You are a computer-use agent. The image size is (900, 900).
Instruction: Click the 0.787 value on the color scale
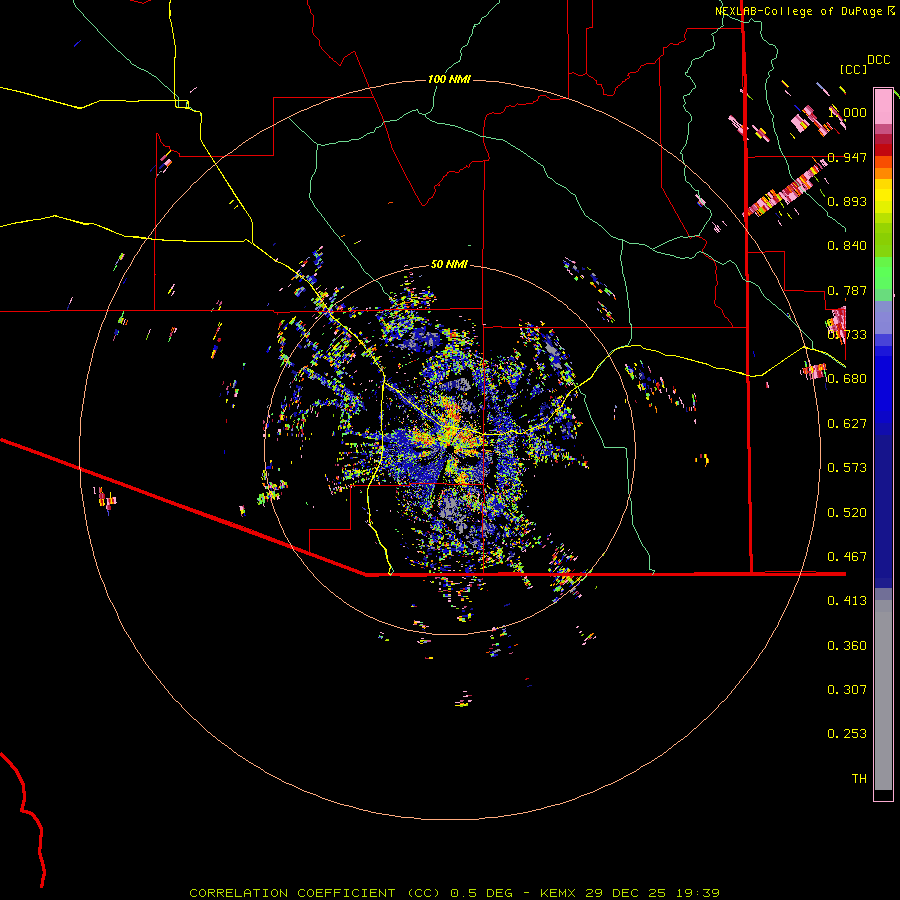click(847, 290)
